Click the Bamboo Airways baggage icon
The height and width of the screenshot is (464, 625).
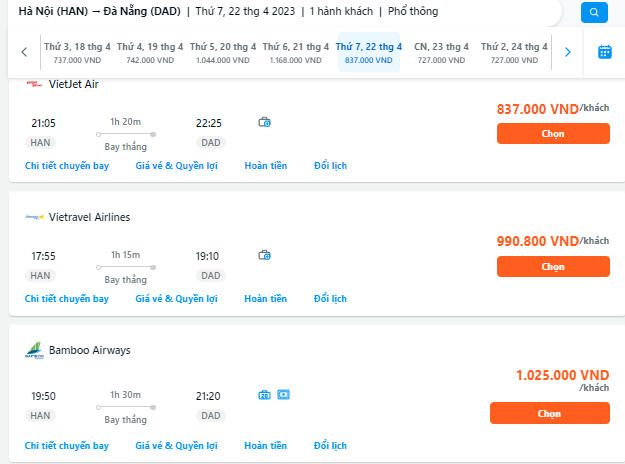(264, 395)
